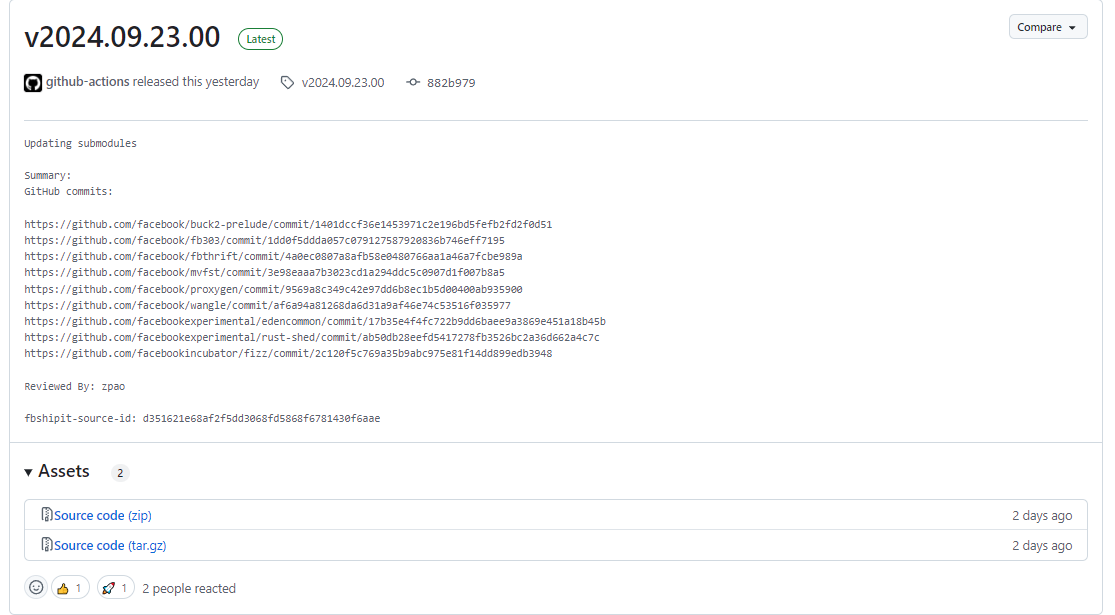This screenshot has height=615, width=1115.
Task: Open the Compare dropdown
Action: 1047,27
